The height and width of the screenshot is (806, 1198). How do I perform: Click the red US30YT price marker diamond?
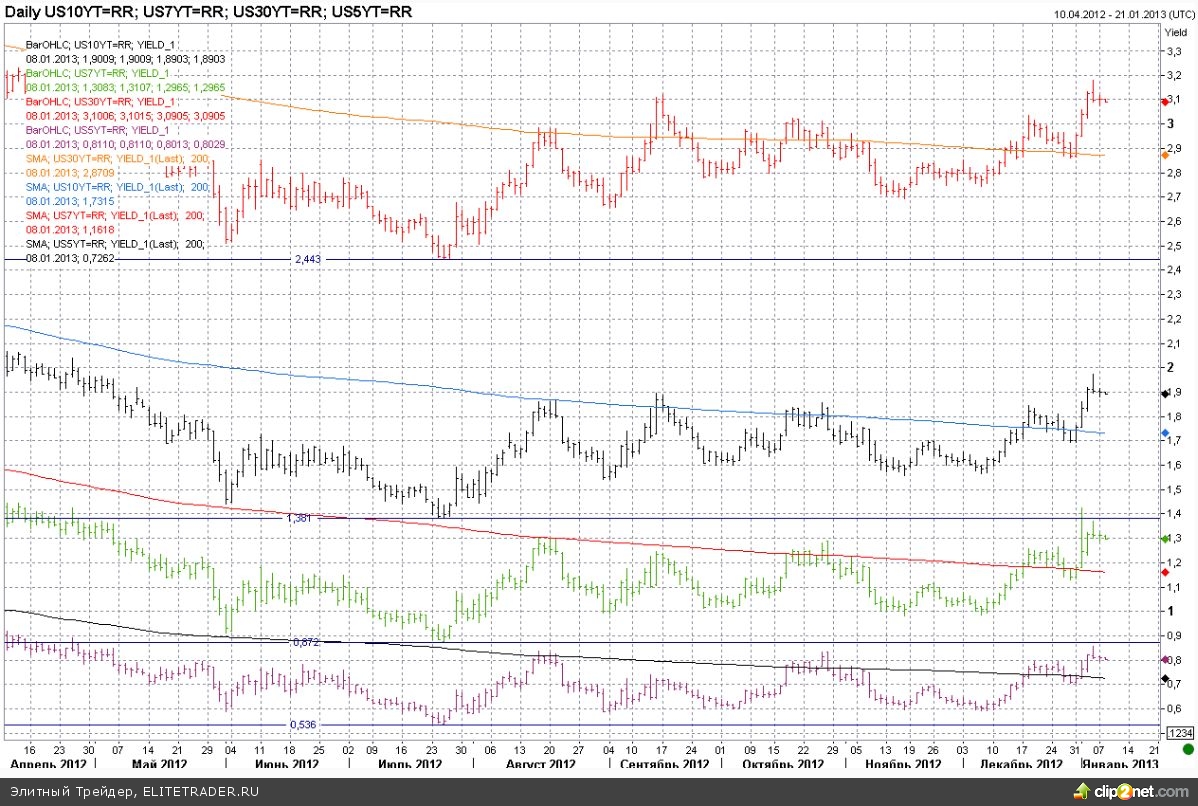(1165, 101)
